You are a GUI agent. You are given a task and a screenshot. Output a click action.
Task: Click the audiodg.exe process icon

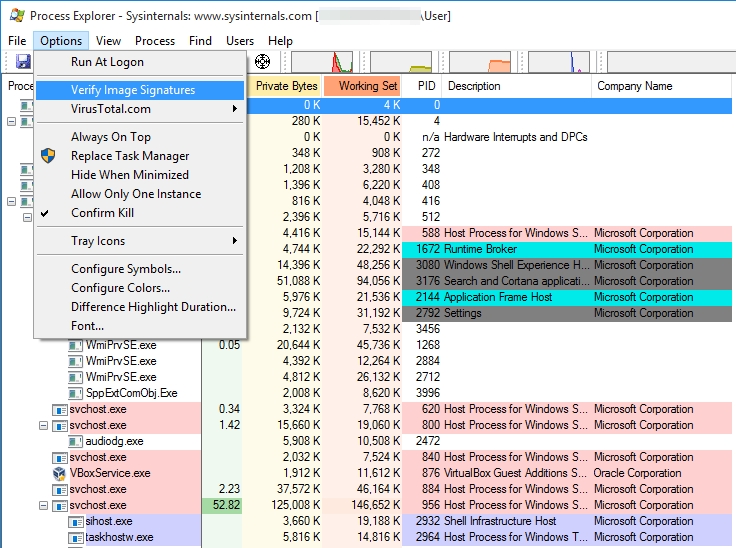click(x=75, y=441)
